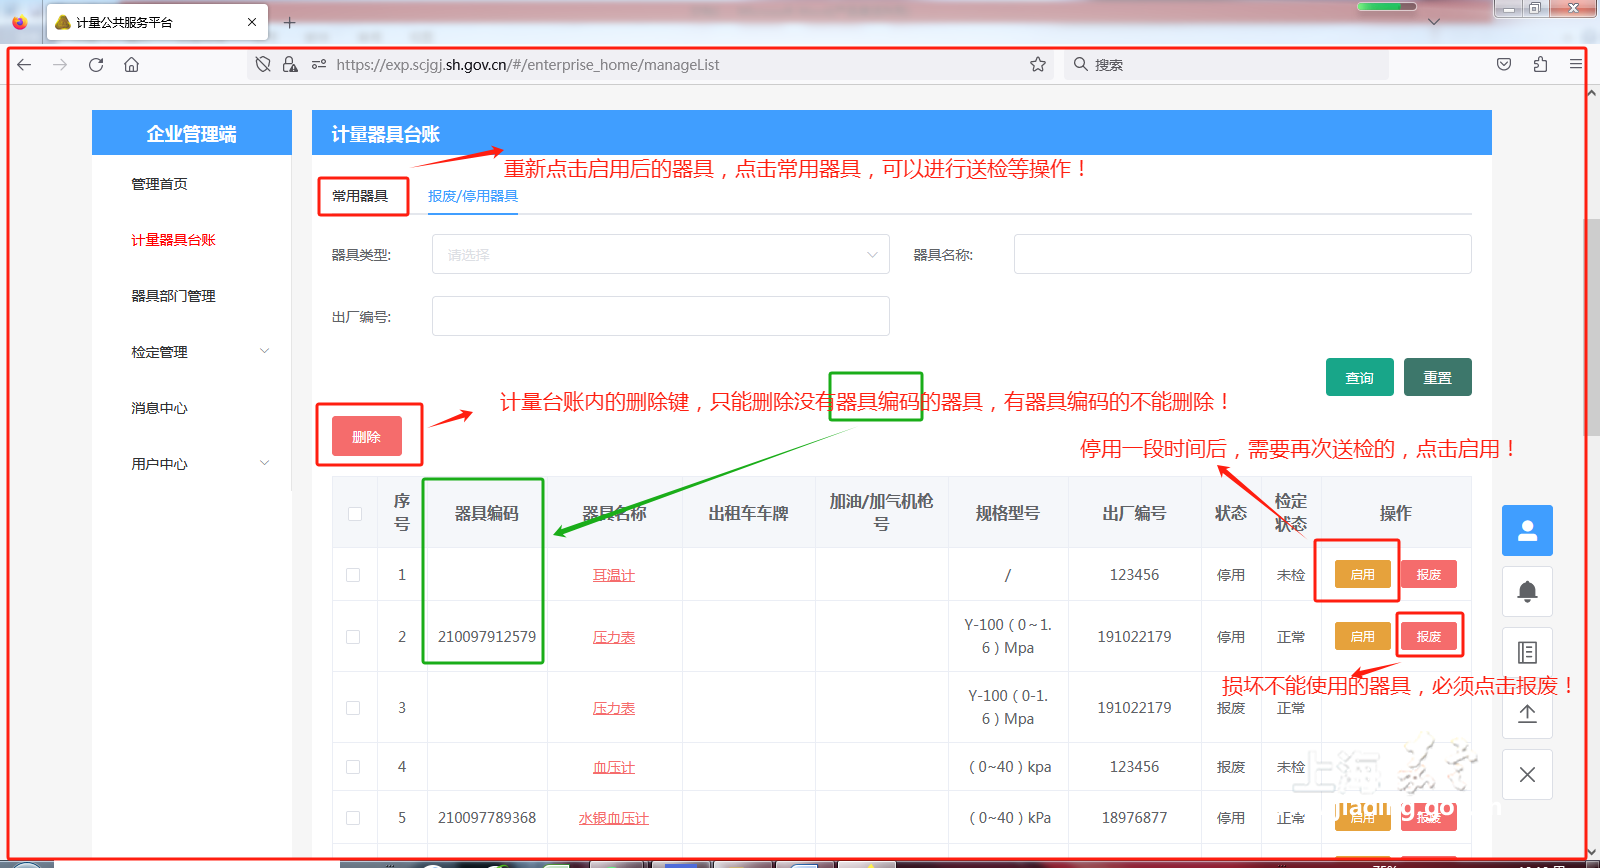Image resolution: width=1600 pixels, height=868 pixels.
Task: Open 压力表 link in row 3
Action: (614, 708)
